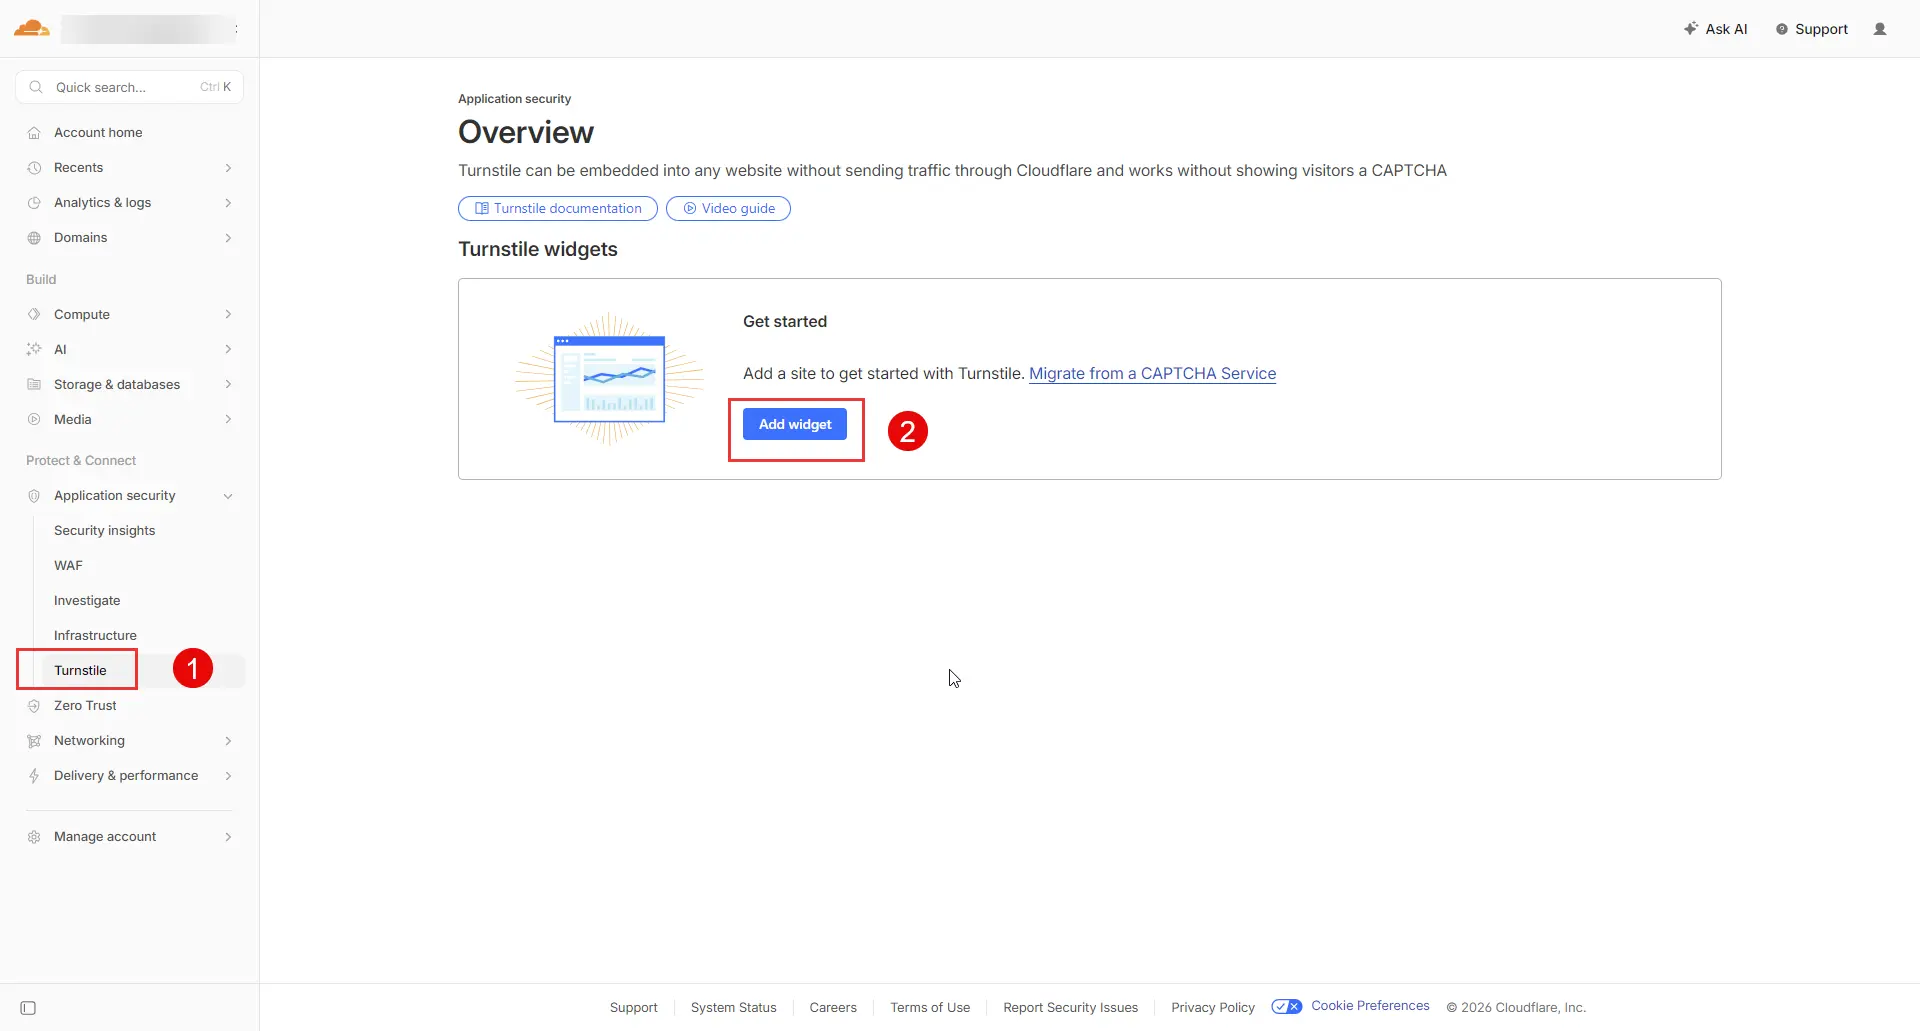
Task: Collapse the Application security section
Action: click(228, 495)
